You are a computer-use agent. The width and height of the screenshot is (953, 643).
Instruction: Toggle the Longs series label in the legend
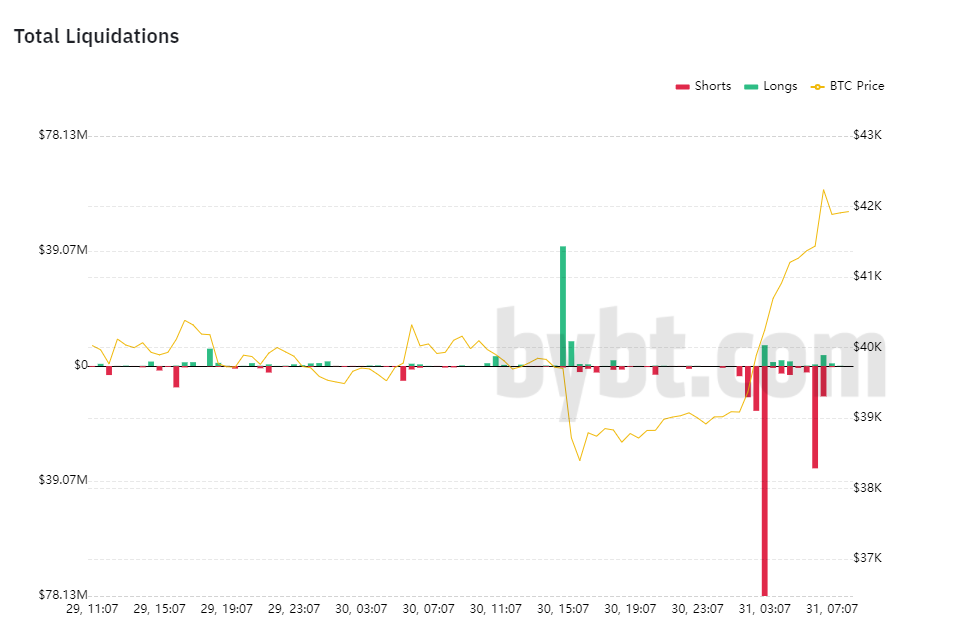[780, 87]
